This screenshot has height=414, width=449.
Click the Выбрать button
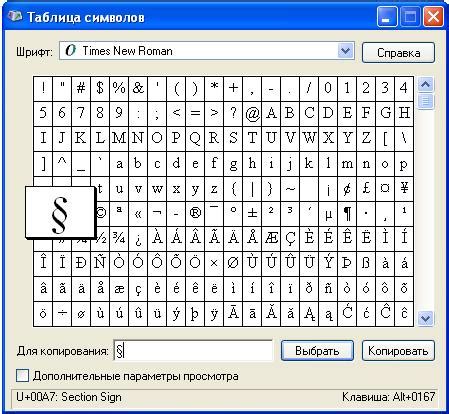coord(317,350)
